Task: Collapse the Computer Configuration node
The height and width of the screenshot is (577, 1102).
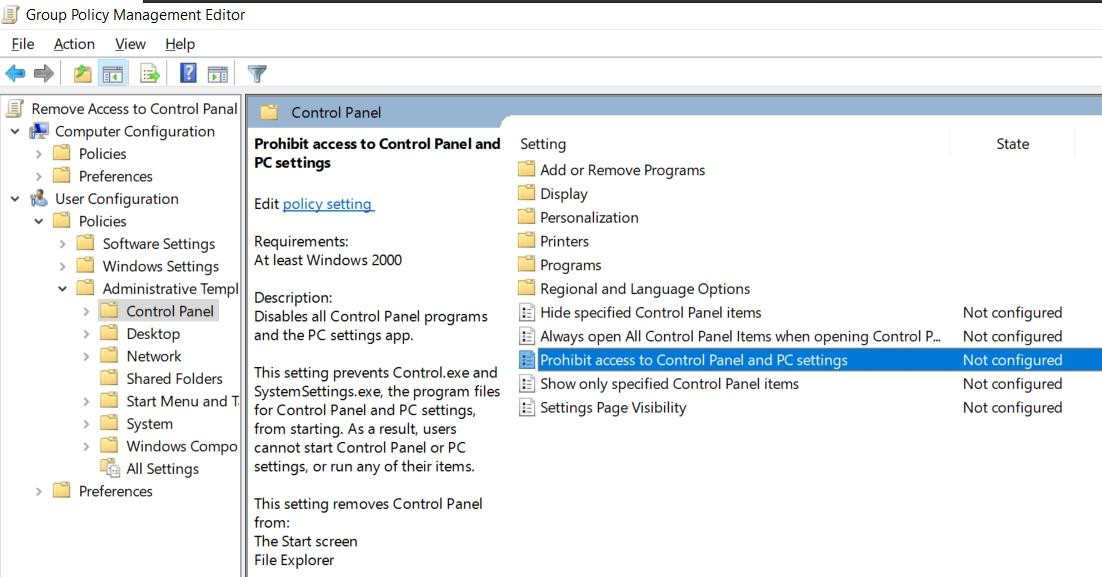Action: (x=15, y=131)
